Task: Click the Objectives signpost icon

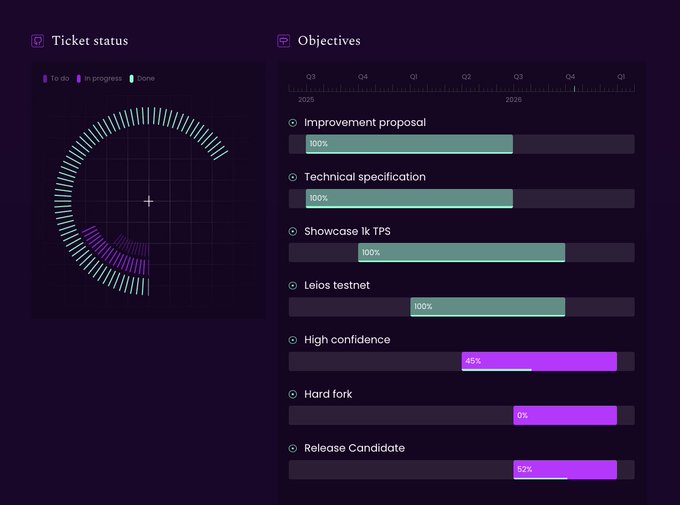Action: [x=284, y=41]
